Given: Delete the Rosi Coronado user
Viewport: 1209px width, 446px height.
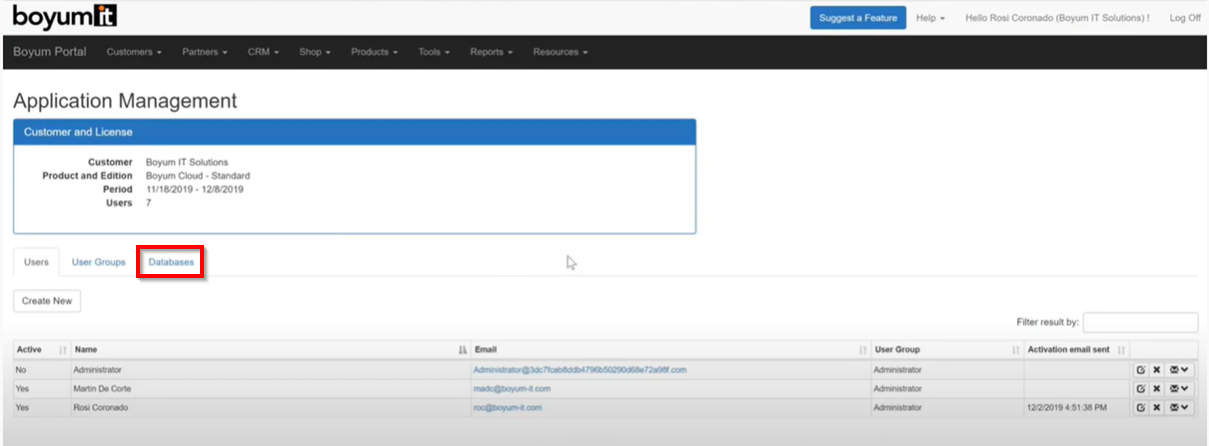Looking at the screenshot, I should click(1157, 407).
